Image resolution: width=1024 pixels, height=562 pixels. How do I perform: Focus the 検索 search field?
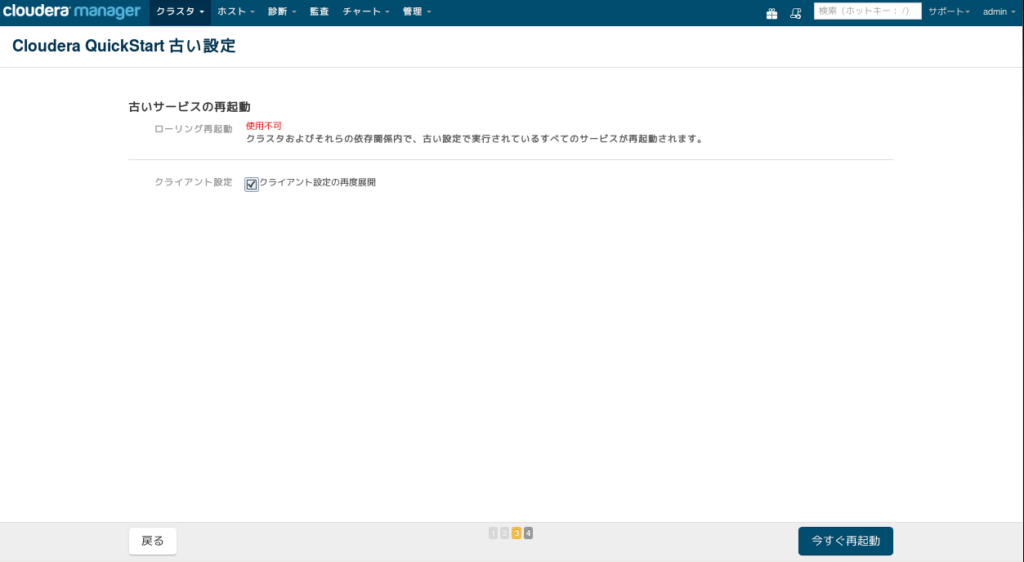(x=867, y=11)
